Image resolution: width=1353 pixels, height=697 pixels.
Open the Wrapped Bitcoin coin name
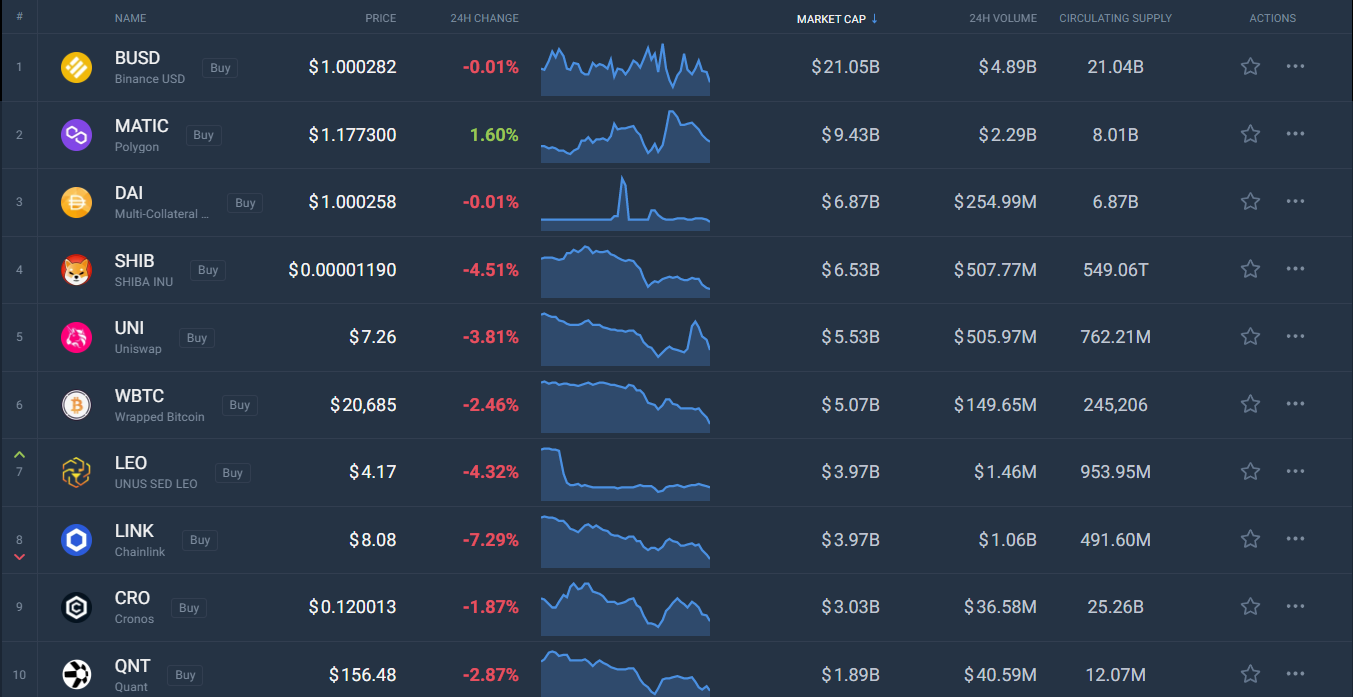point(160,417)
